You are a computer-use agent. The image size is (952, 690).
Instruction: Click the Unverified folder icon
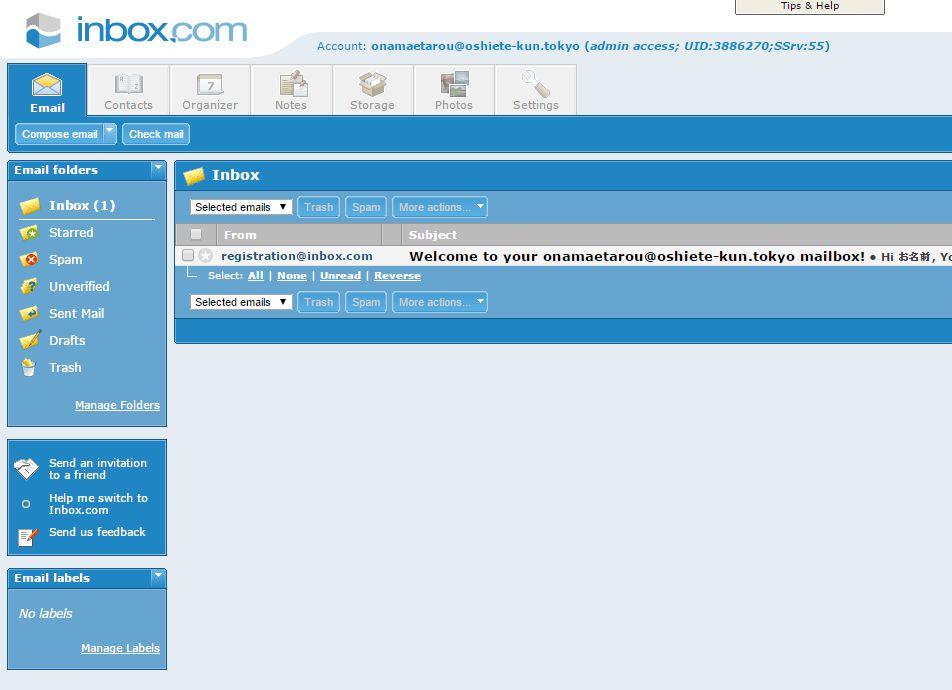click(x=29, y=287)
